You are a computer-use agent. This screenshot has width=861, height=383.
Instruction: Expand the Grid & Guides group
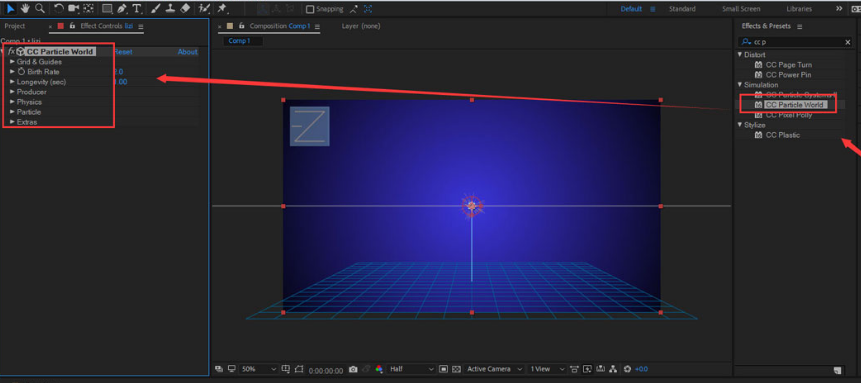coord(12,62)
